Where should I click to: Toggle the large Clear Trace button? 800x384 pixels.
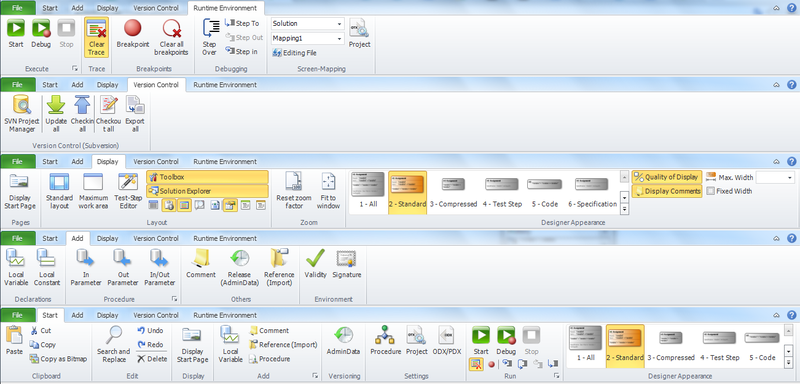coord(96,37)
